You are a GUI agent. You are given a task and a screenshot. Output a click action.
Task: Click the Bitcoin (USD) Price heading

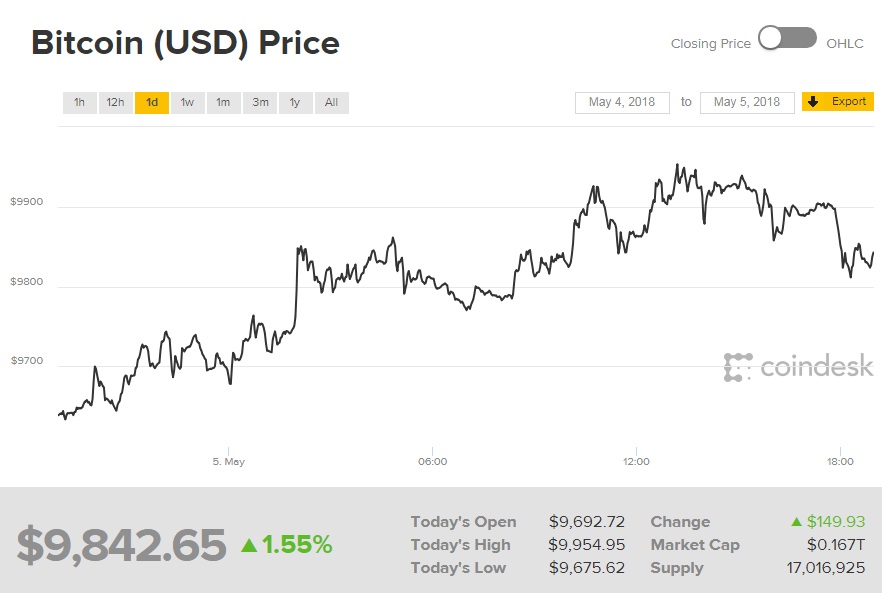(185, 43)
